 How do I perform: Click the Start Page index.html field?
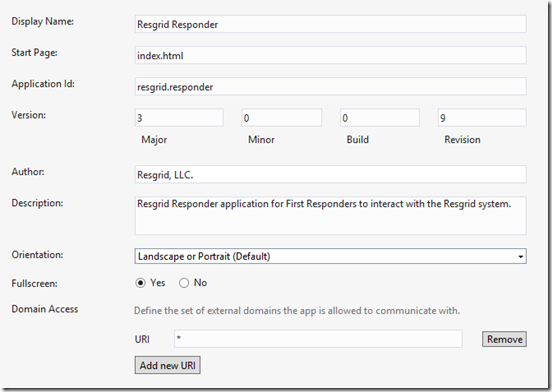330,55
